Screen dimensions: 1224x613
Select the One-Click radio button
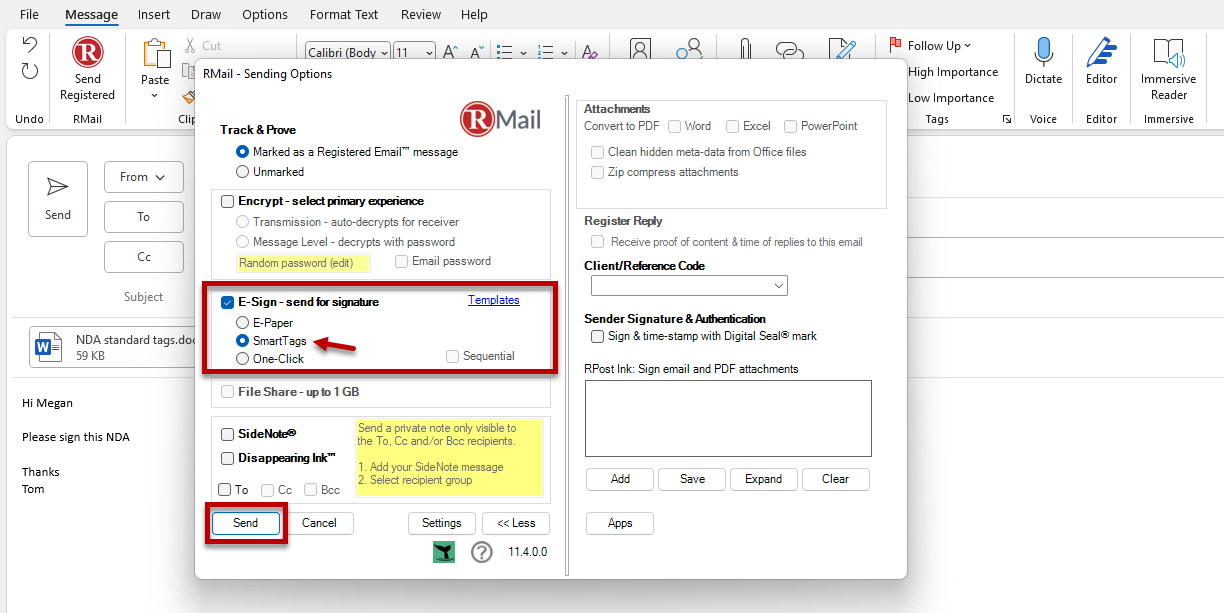point(242,358)
